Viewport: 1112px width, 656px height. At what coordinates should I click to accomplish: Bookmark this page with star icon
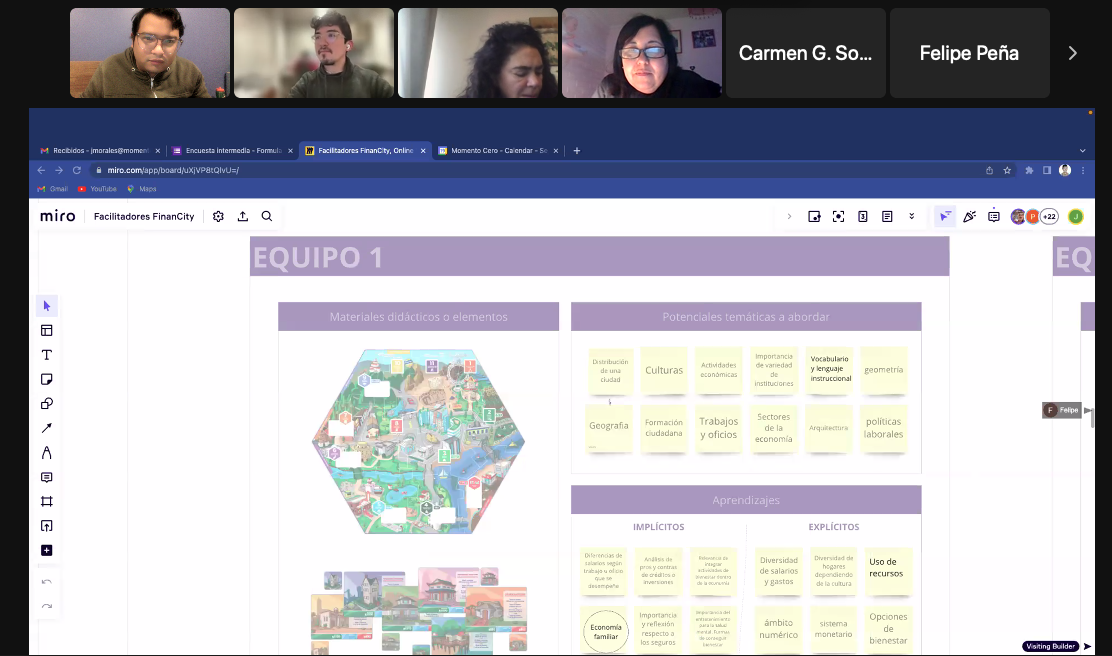pyautogui.click(x=1007, y=170)
